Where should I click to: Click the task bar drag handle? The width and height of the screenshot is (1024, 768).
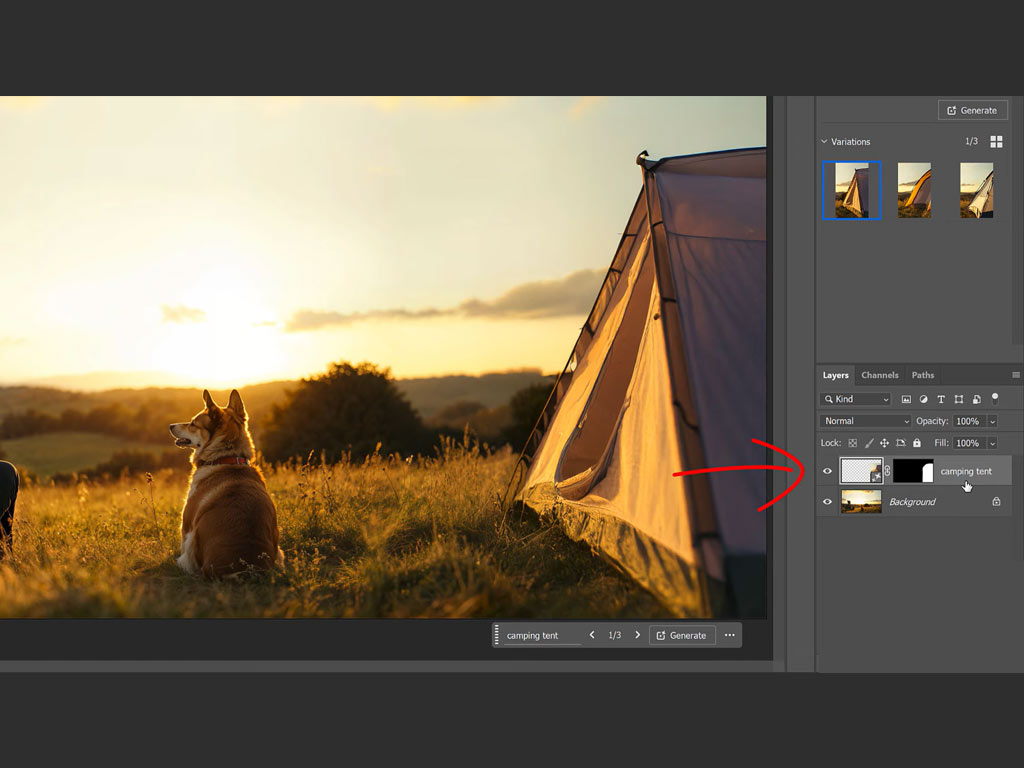pos(496,635)
